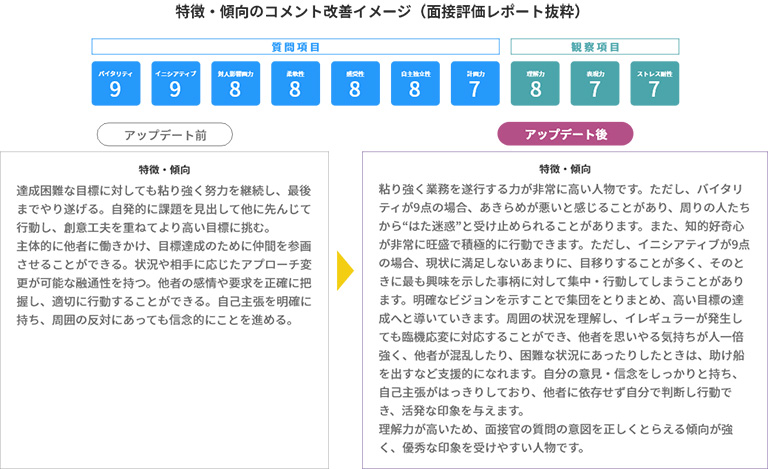Click the purple アップデート後 button

click(565, 135)
